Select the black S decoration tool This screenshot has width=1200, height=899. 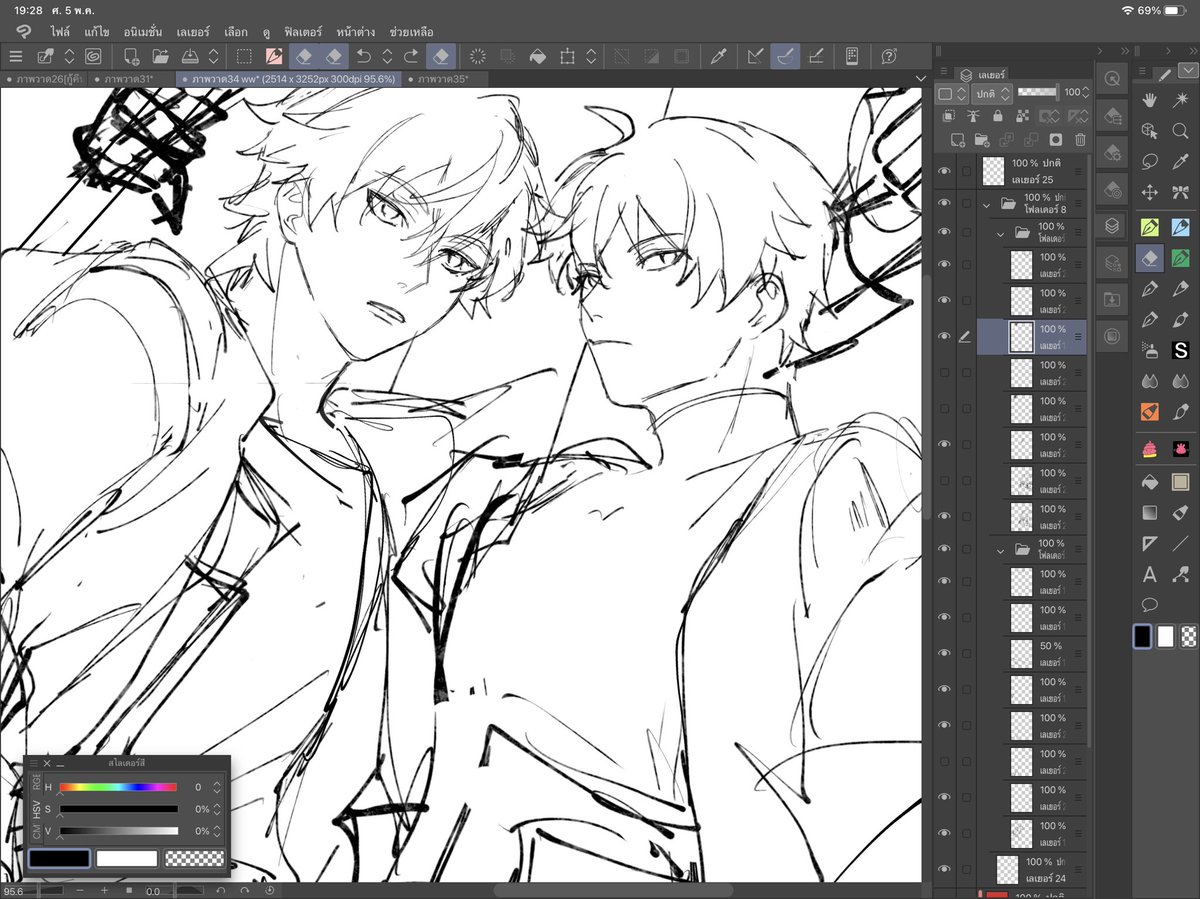[1180, 350]
